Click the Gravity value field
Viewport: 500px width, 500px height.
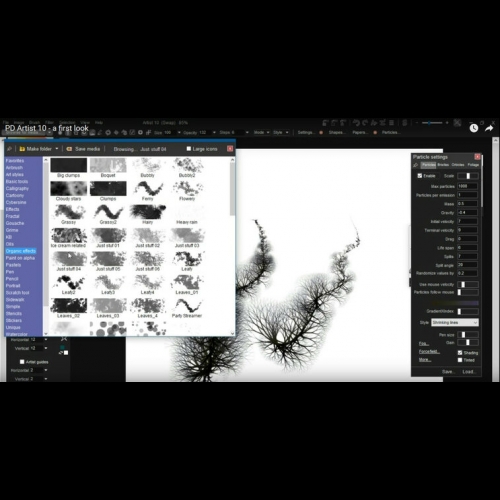[x=467, y=212]
